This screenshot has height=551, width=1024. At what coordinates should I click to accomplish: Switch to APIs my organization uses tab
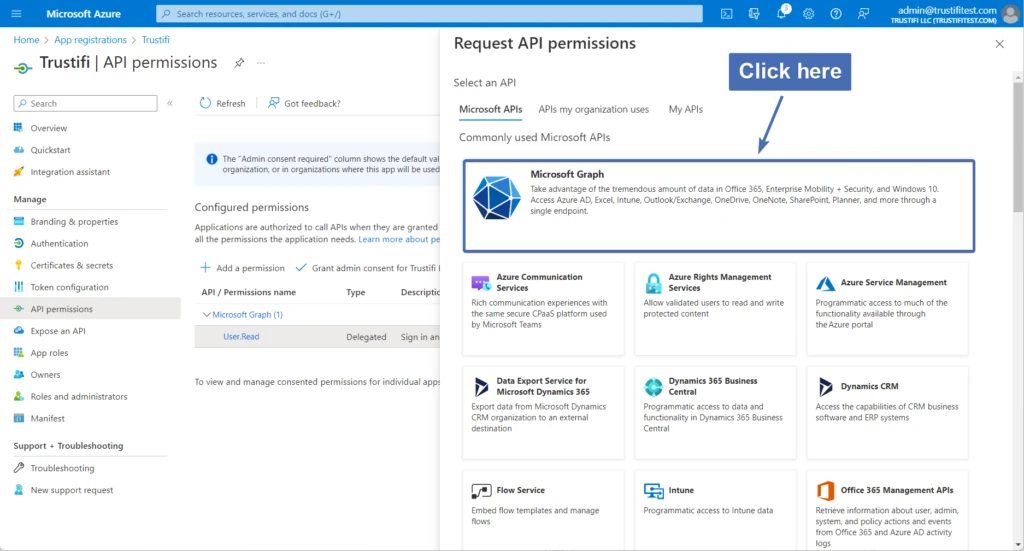[x=593, y=109]
